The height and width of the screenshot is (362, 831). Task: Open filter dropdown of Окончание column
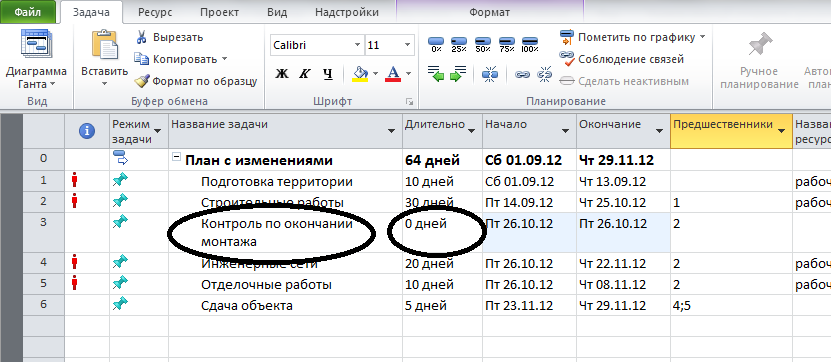coord(659,131)
